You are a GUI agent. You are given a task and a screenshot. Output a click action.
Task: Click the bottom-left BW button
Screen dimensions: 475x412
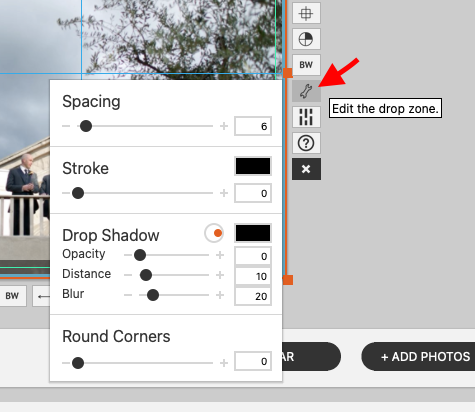12,296
